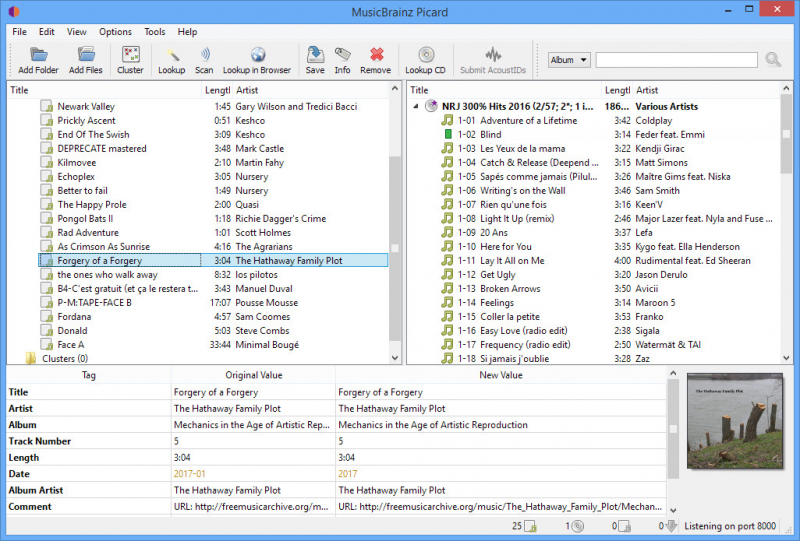Image resolution: width=800 pixels, height=541 pixels.
Task: Click Listening on port 8000 status text
Action: click(x=730, y=526)
